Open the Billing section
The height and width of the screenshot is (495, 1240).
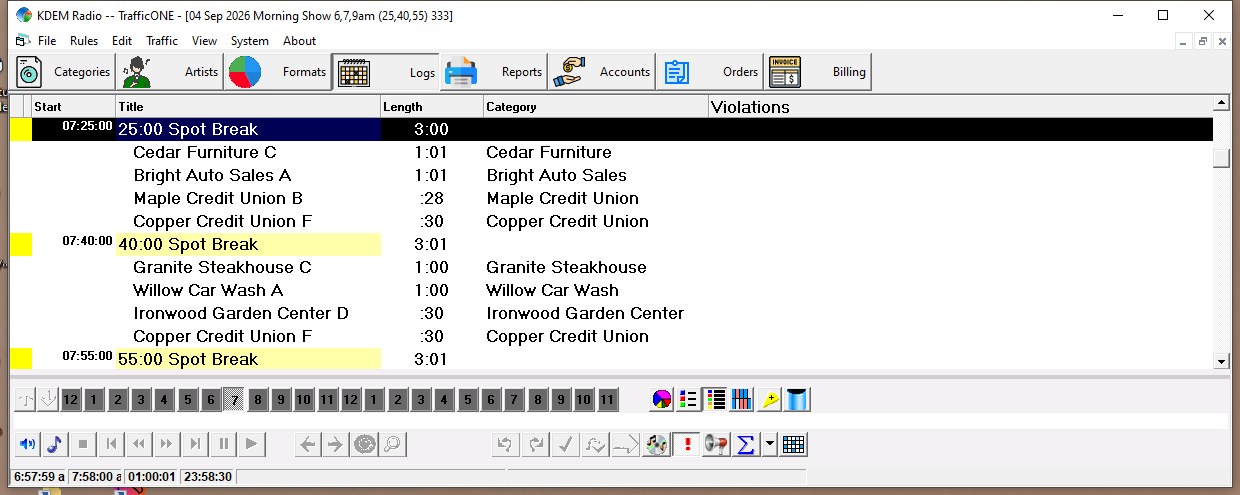(x=818, y=72)
